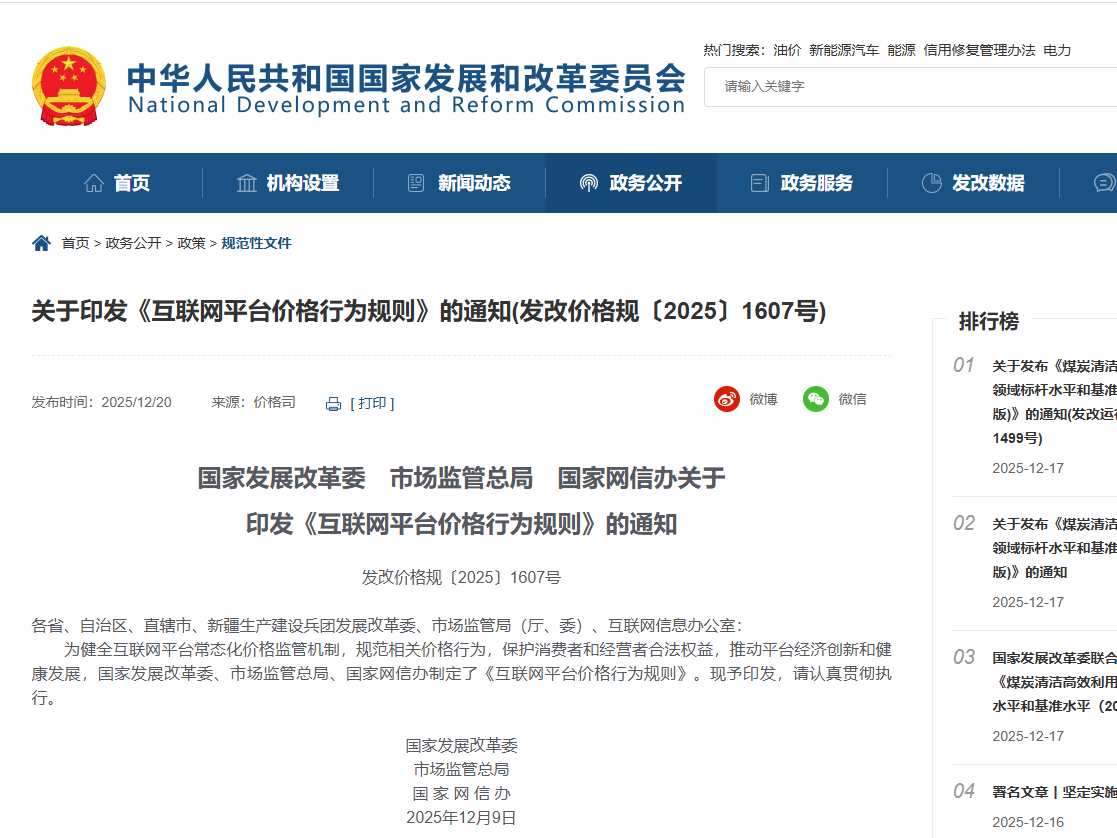Click the home icon in breadcrumb
This screenshot has width=1117, height=838.
41,243
